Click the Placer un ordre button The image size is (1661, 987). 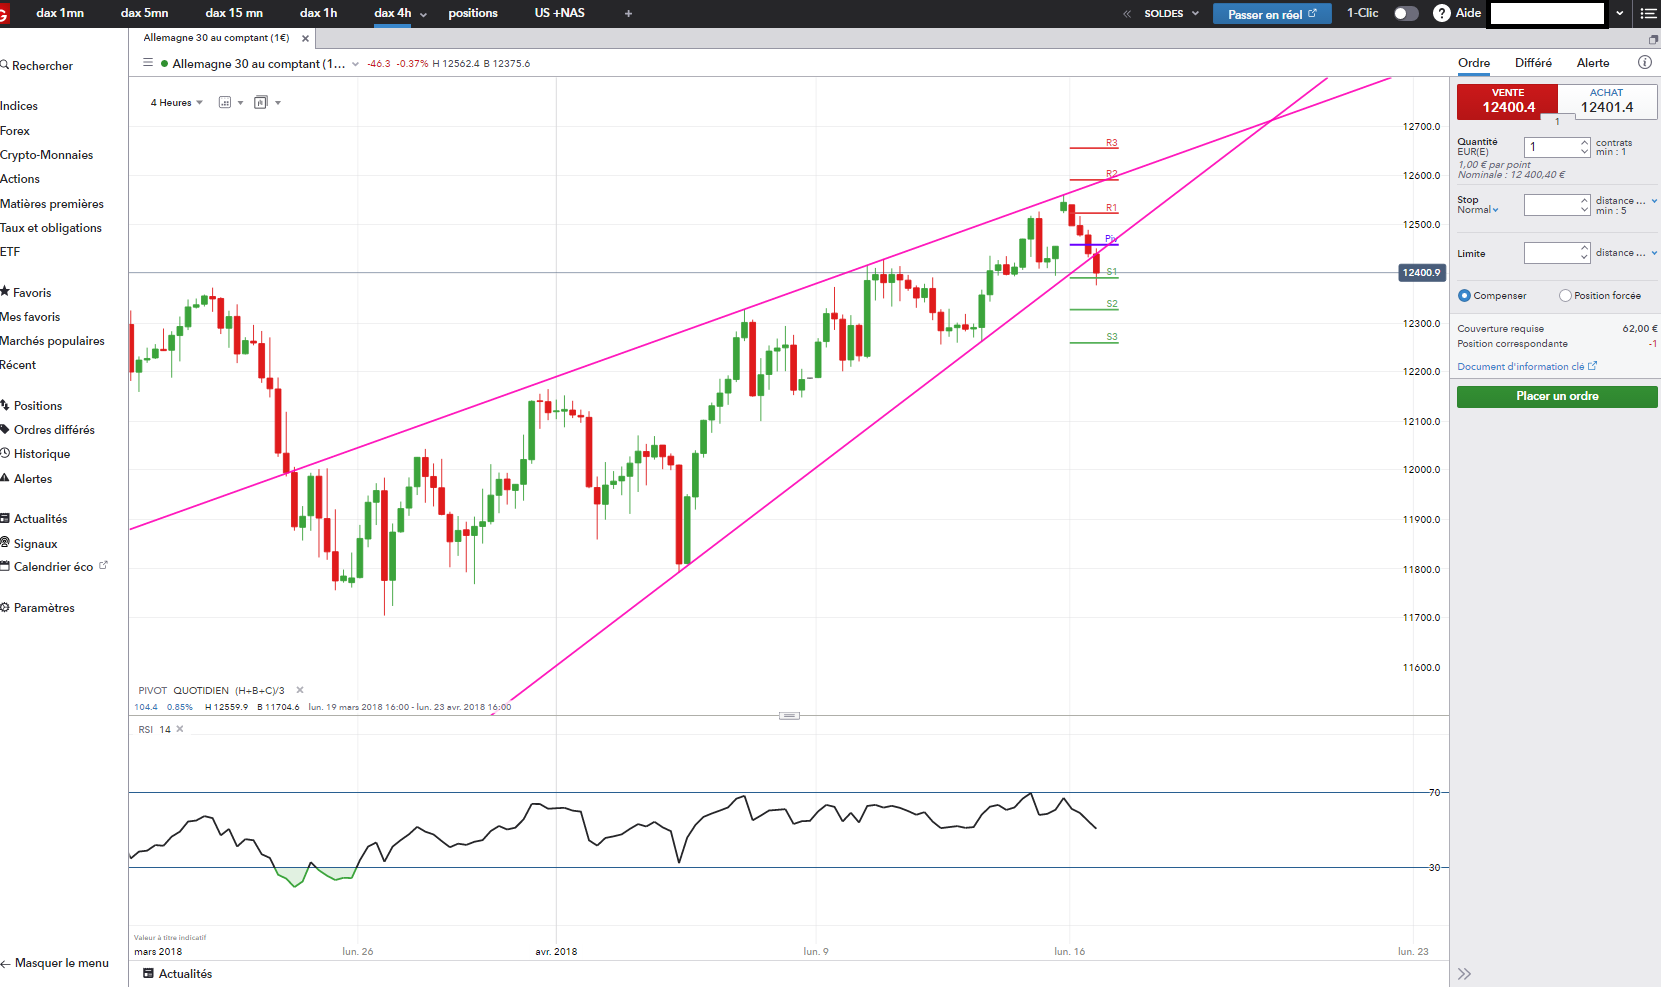pyautogui.click(x=1557, y=397)
